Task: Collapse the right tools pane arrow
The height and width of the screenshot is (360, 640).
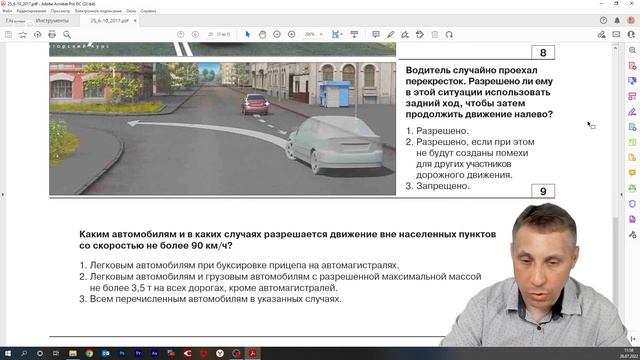Action: coord(622,195)
